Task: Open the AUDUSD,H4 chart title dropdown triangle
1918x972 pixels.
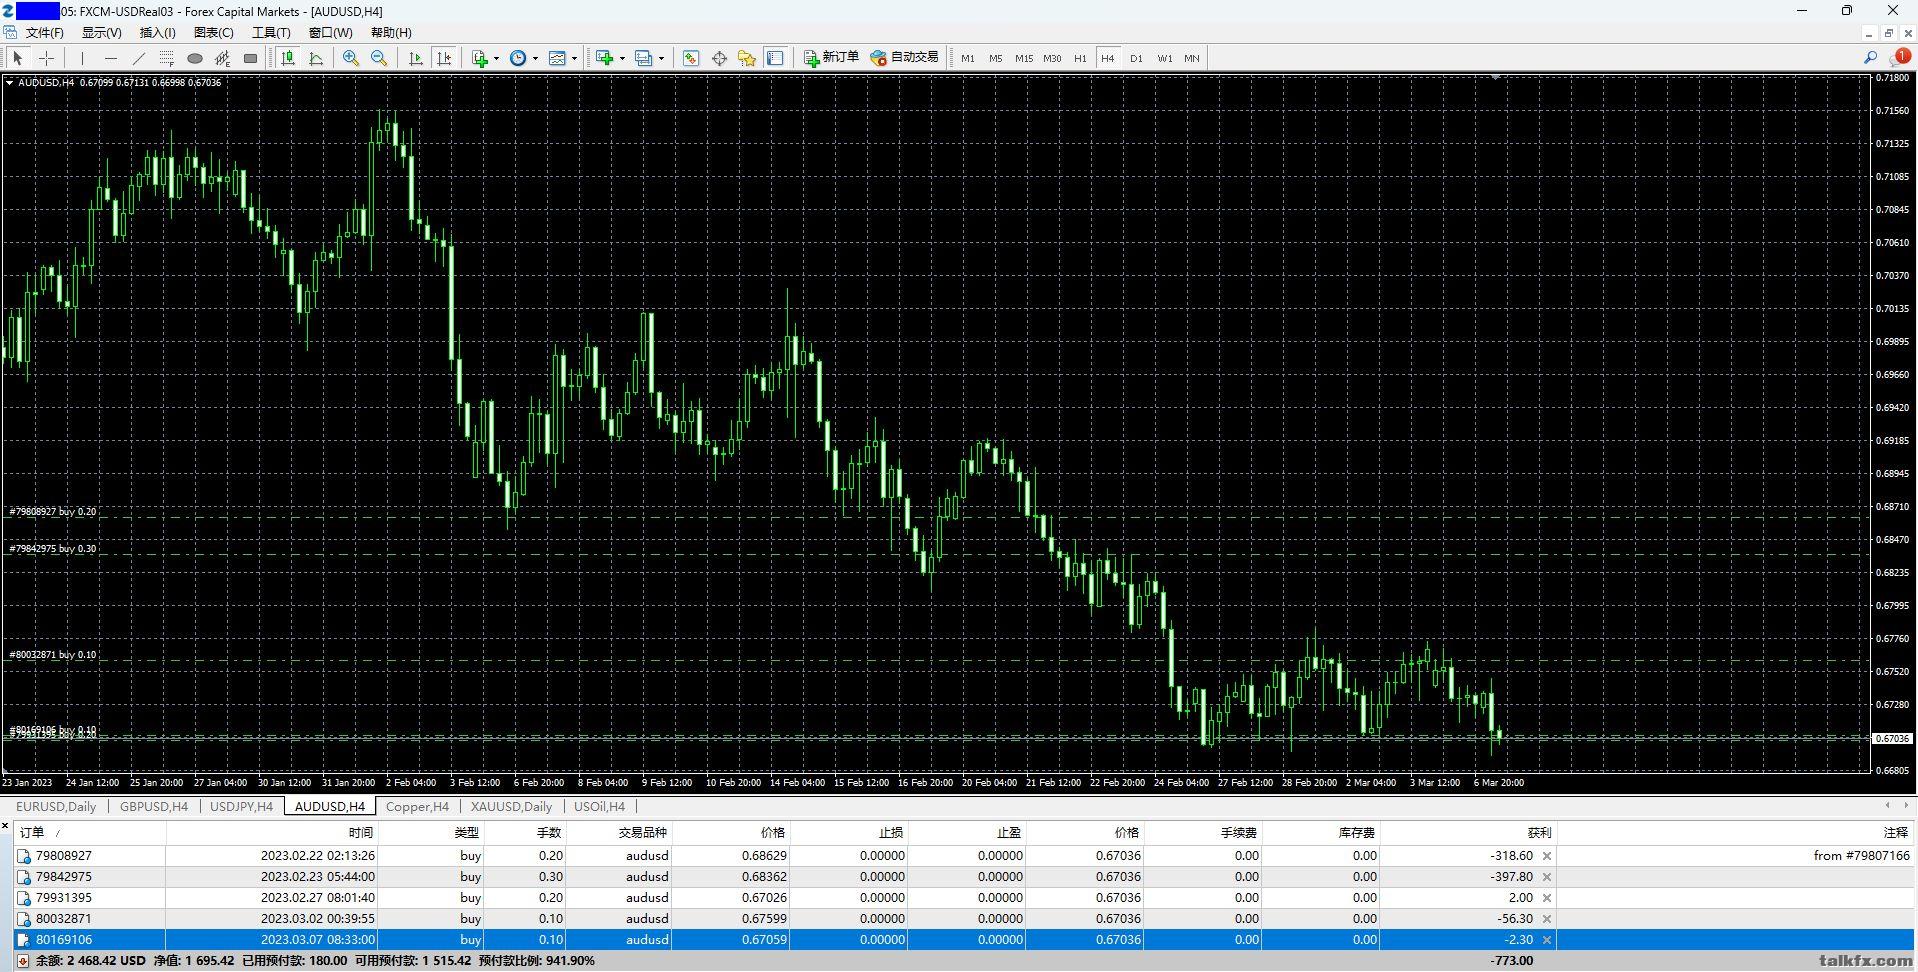Action: tap(9, 83)
